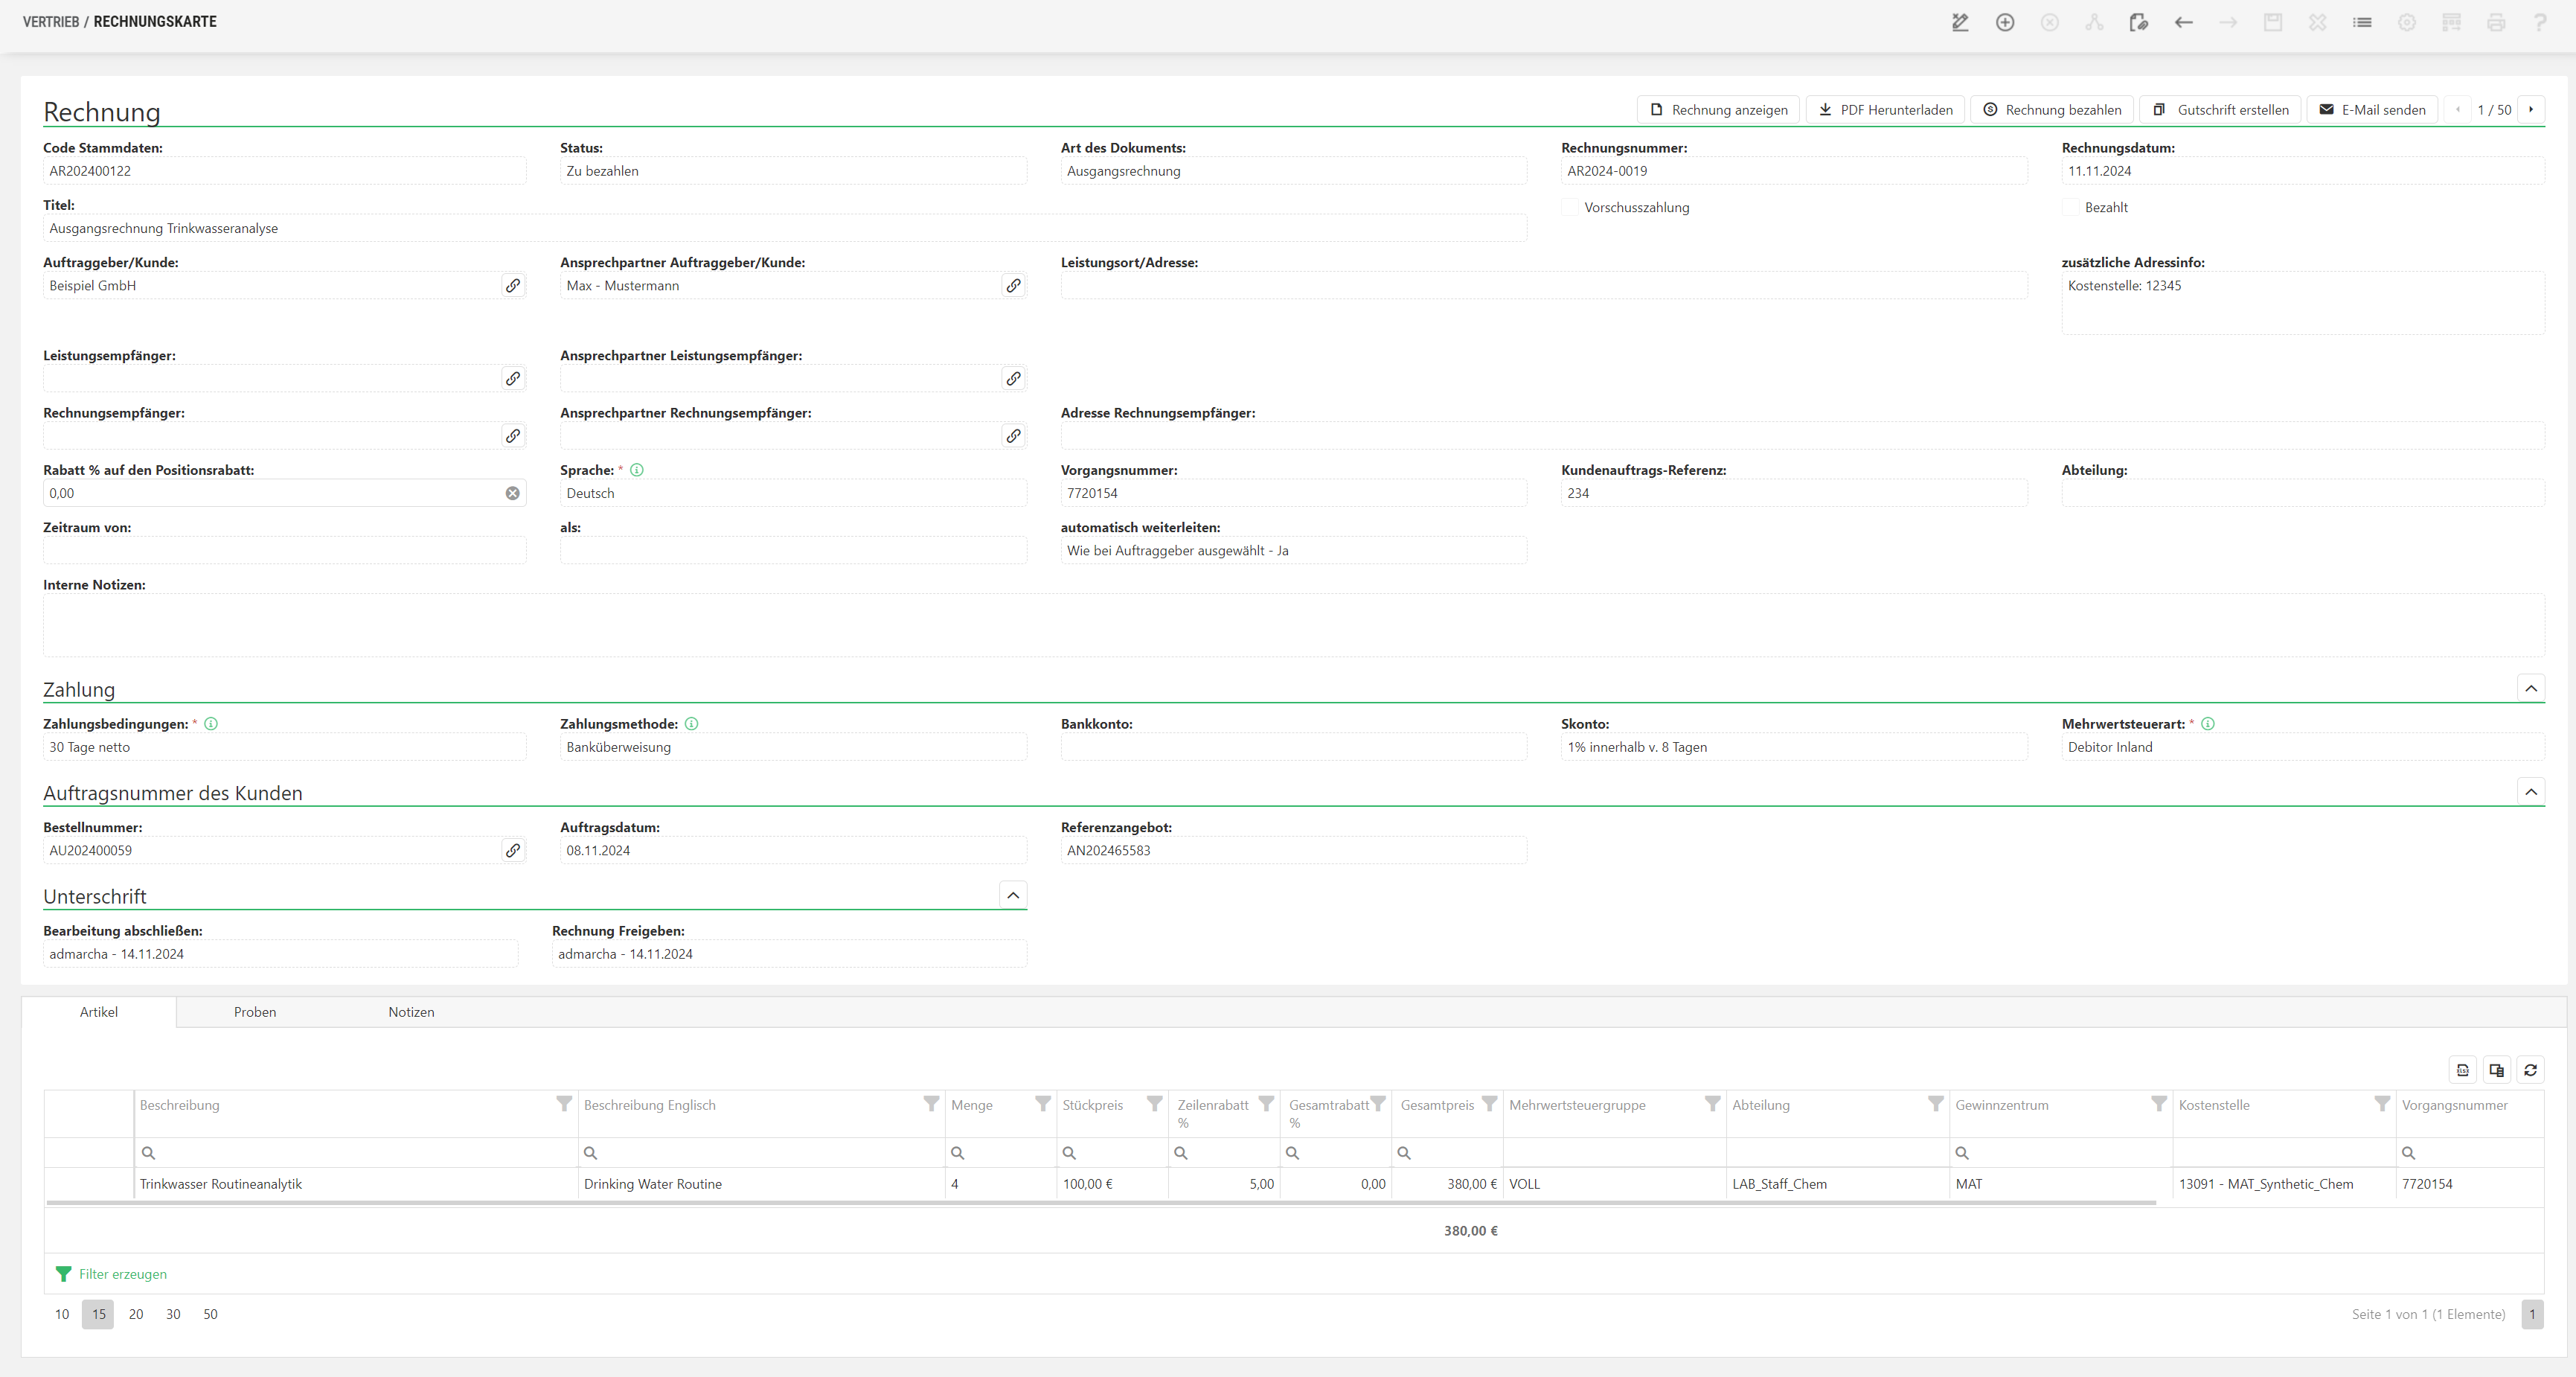This screenshot has width=2576, height=1377.
Task: Select page size 20
Action: (x=136, y=1314)
